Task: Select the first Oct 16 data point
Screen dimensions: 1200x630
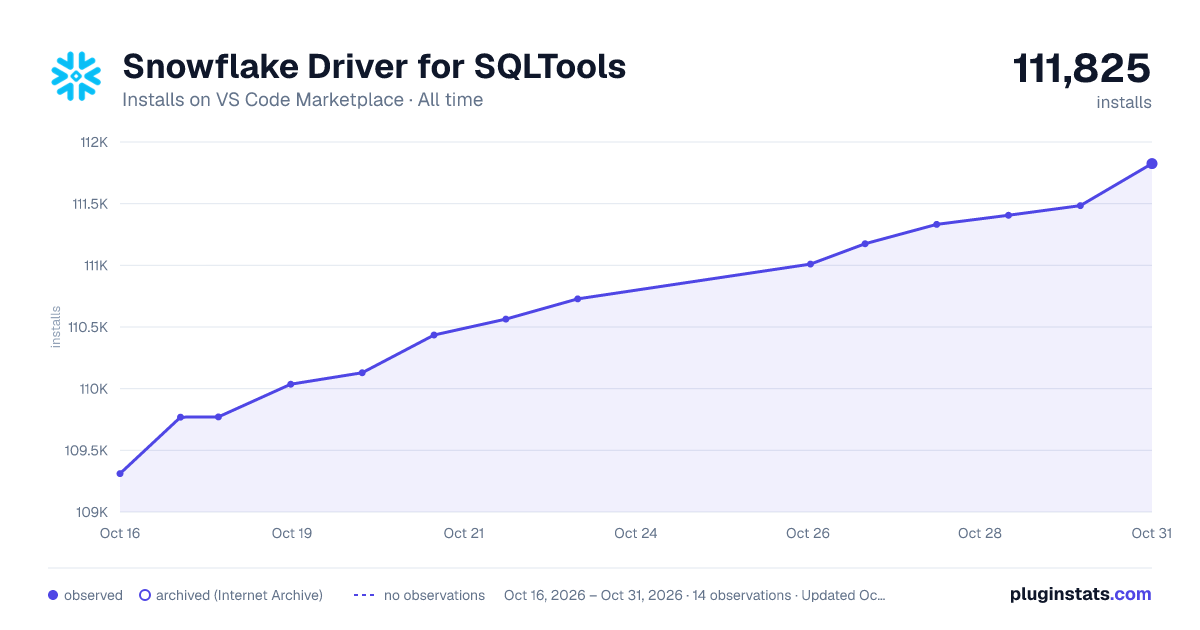Action: 120,473
